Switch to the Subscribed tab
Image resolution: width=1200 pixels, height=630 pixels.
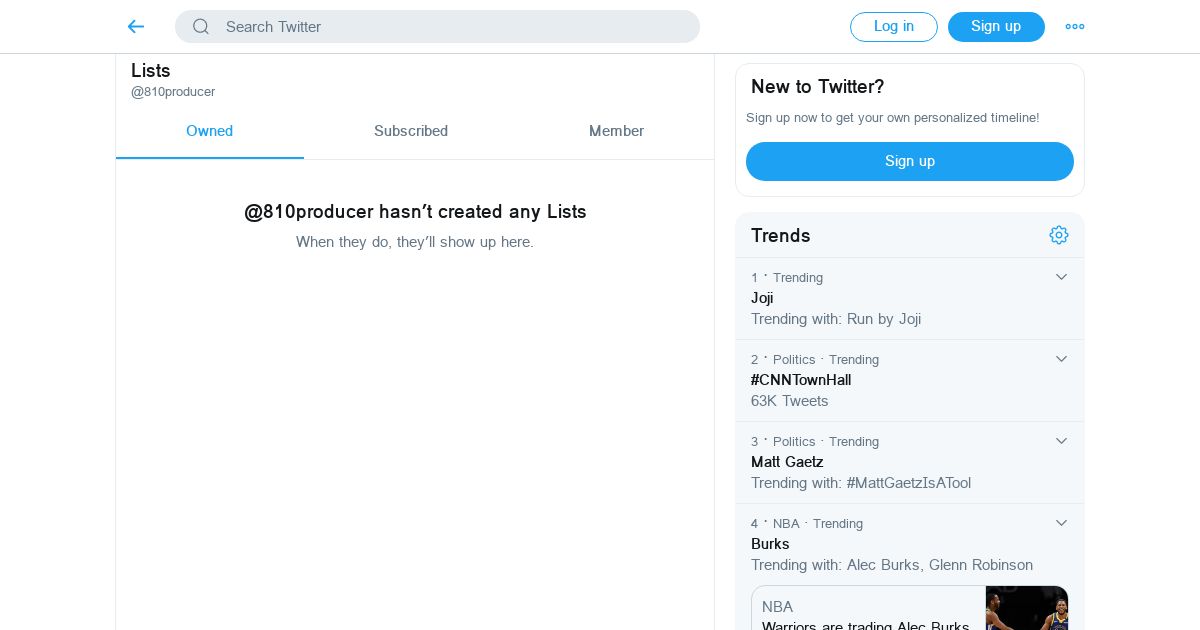click(410, 131)
